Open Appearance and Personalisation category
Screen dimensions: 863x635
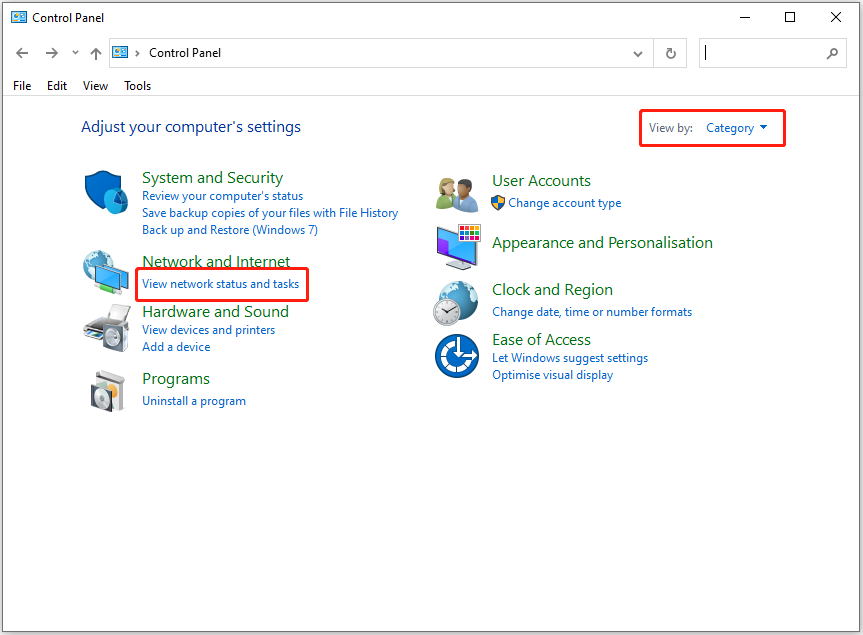coord(602,243)
